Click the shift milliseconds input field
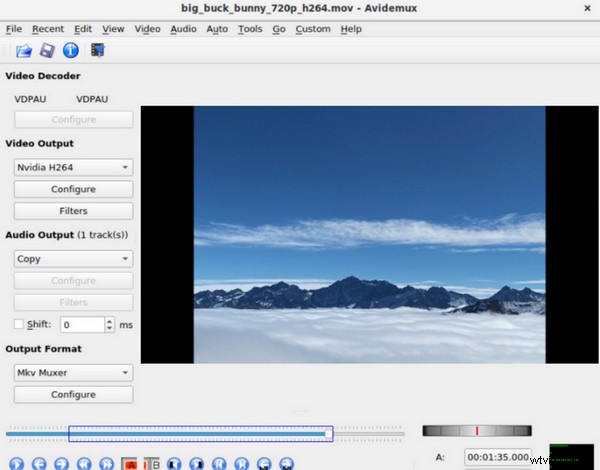The image size is (600, 470). click(83, 325)
